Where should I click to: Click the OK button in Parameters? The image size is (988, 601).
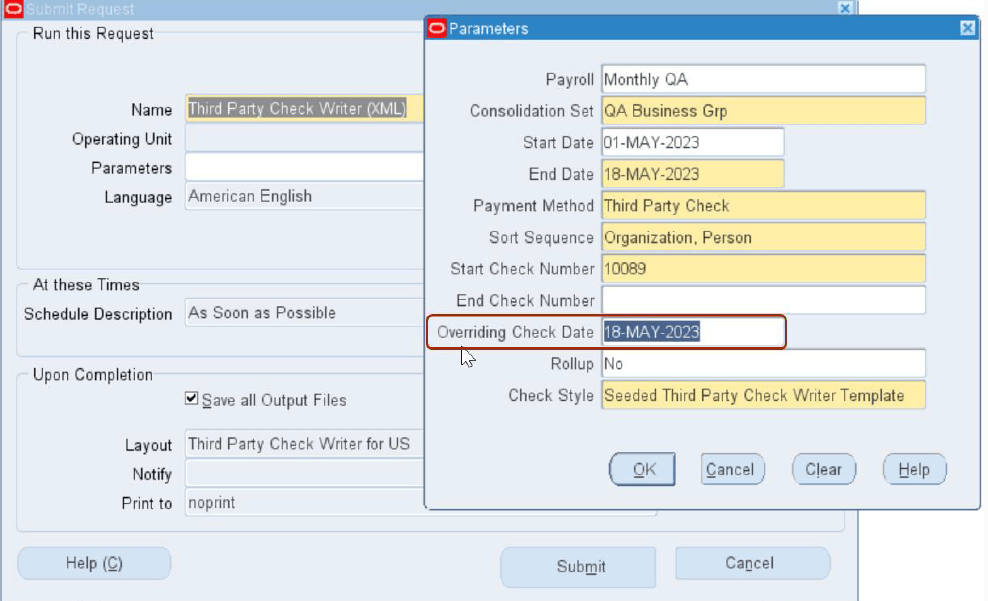tap(642, 469)
